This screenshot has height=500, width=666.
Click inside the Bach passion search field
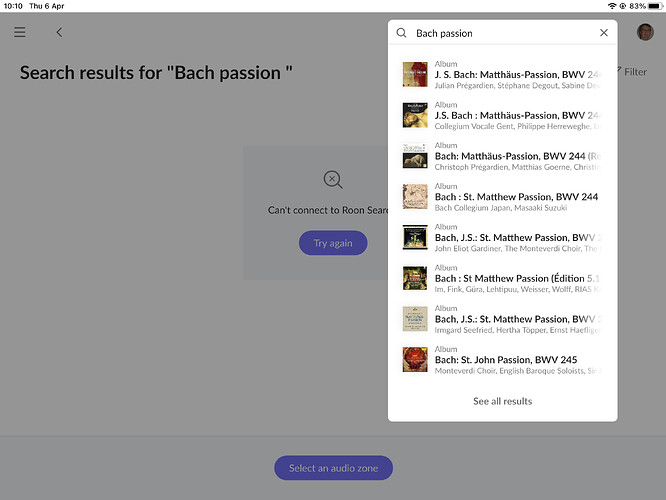pos(500,33)
